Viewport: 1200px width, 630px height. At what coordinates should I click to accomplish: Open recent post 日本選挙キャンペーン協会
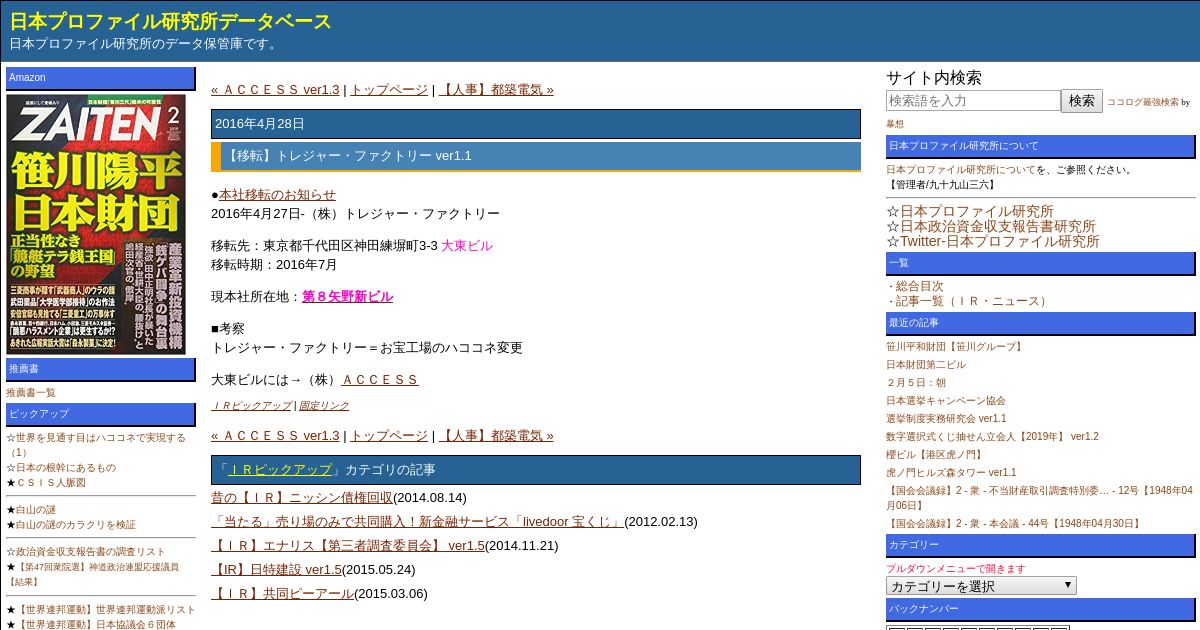tap(946, 401)
